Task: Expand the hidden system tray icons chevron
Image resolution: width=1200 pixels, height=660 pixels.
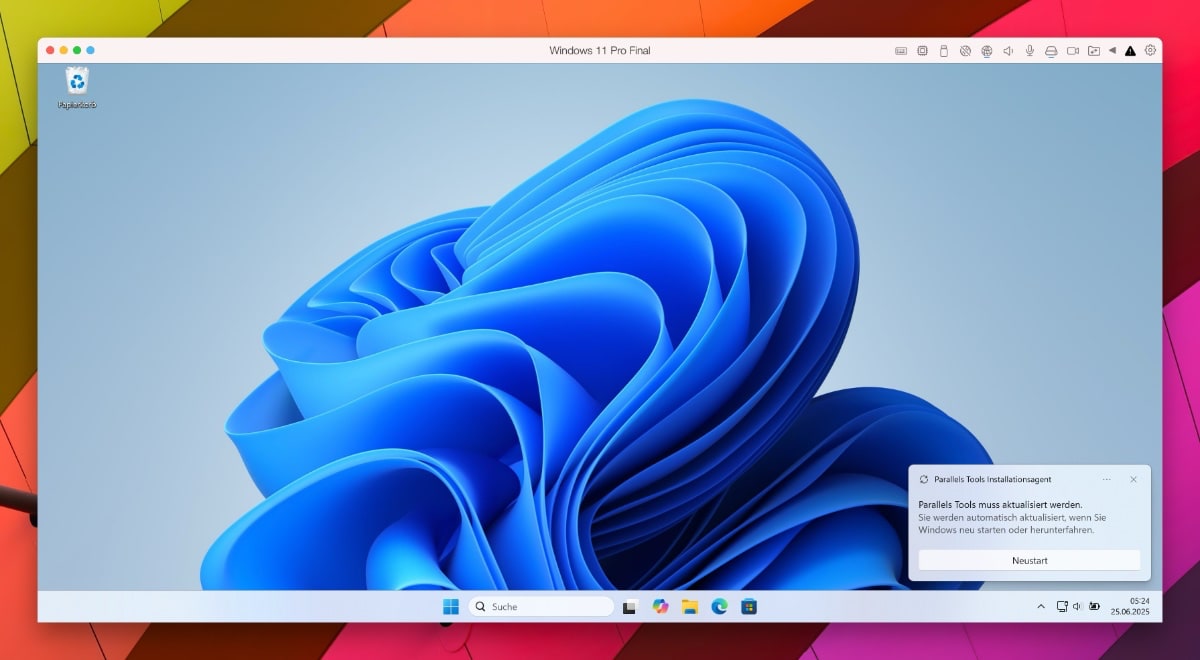Action: [x=1041, y=606]
